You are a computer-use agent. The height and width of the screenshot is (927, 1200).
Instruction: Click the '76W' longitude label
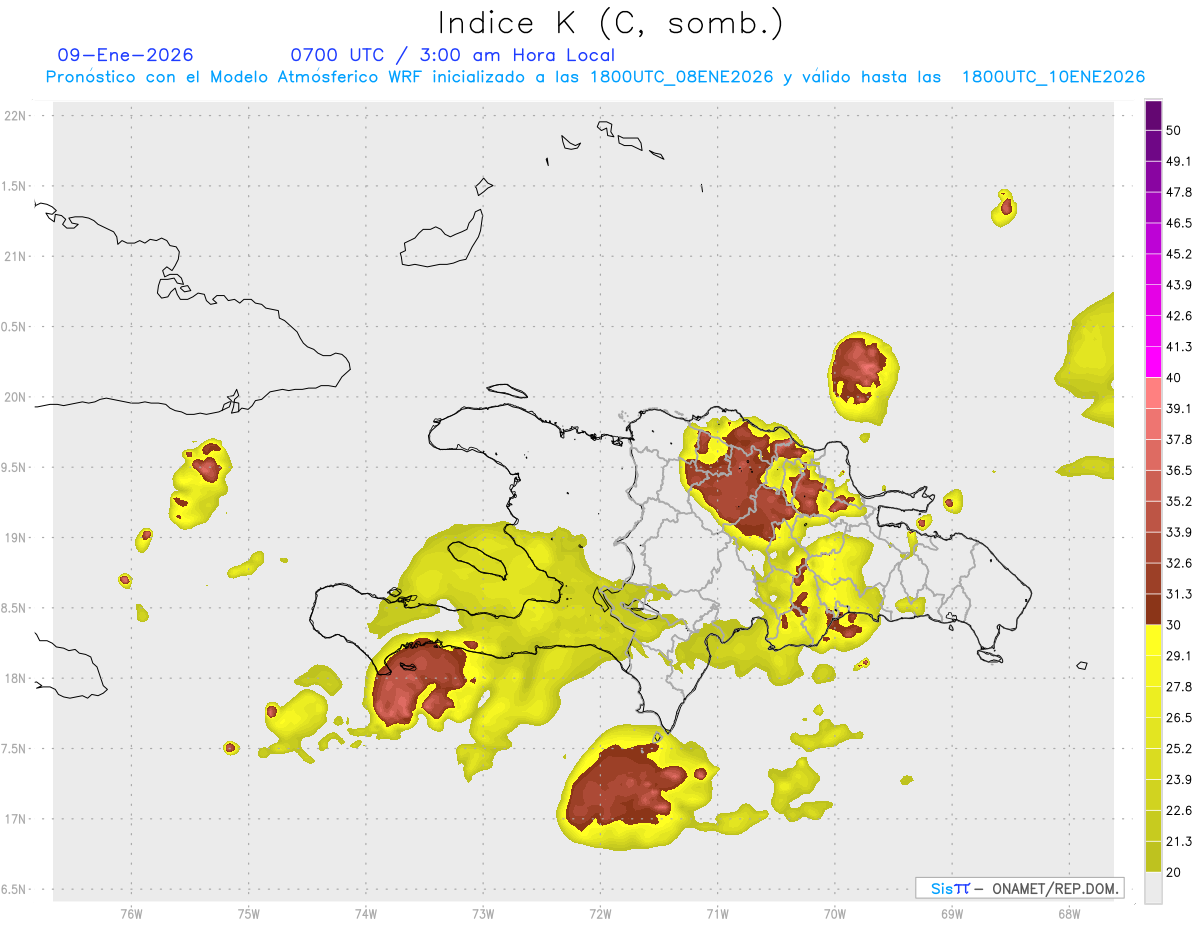pyautogui.click(x=131, y=913)
